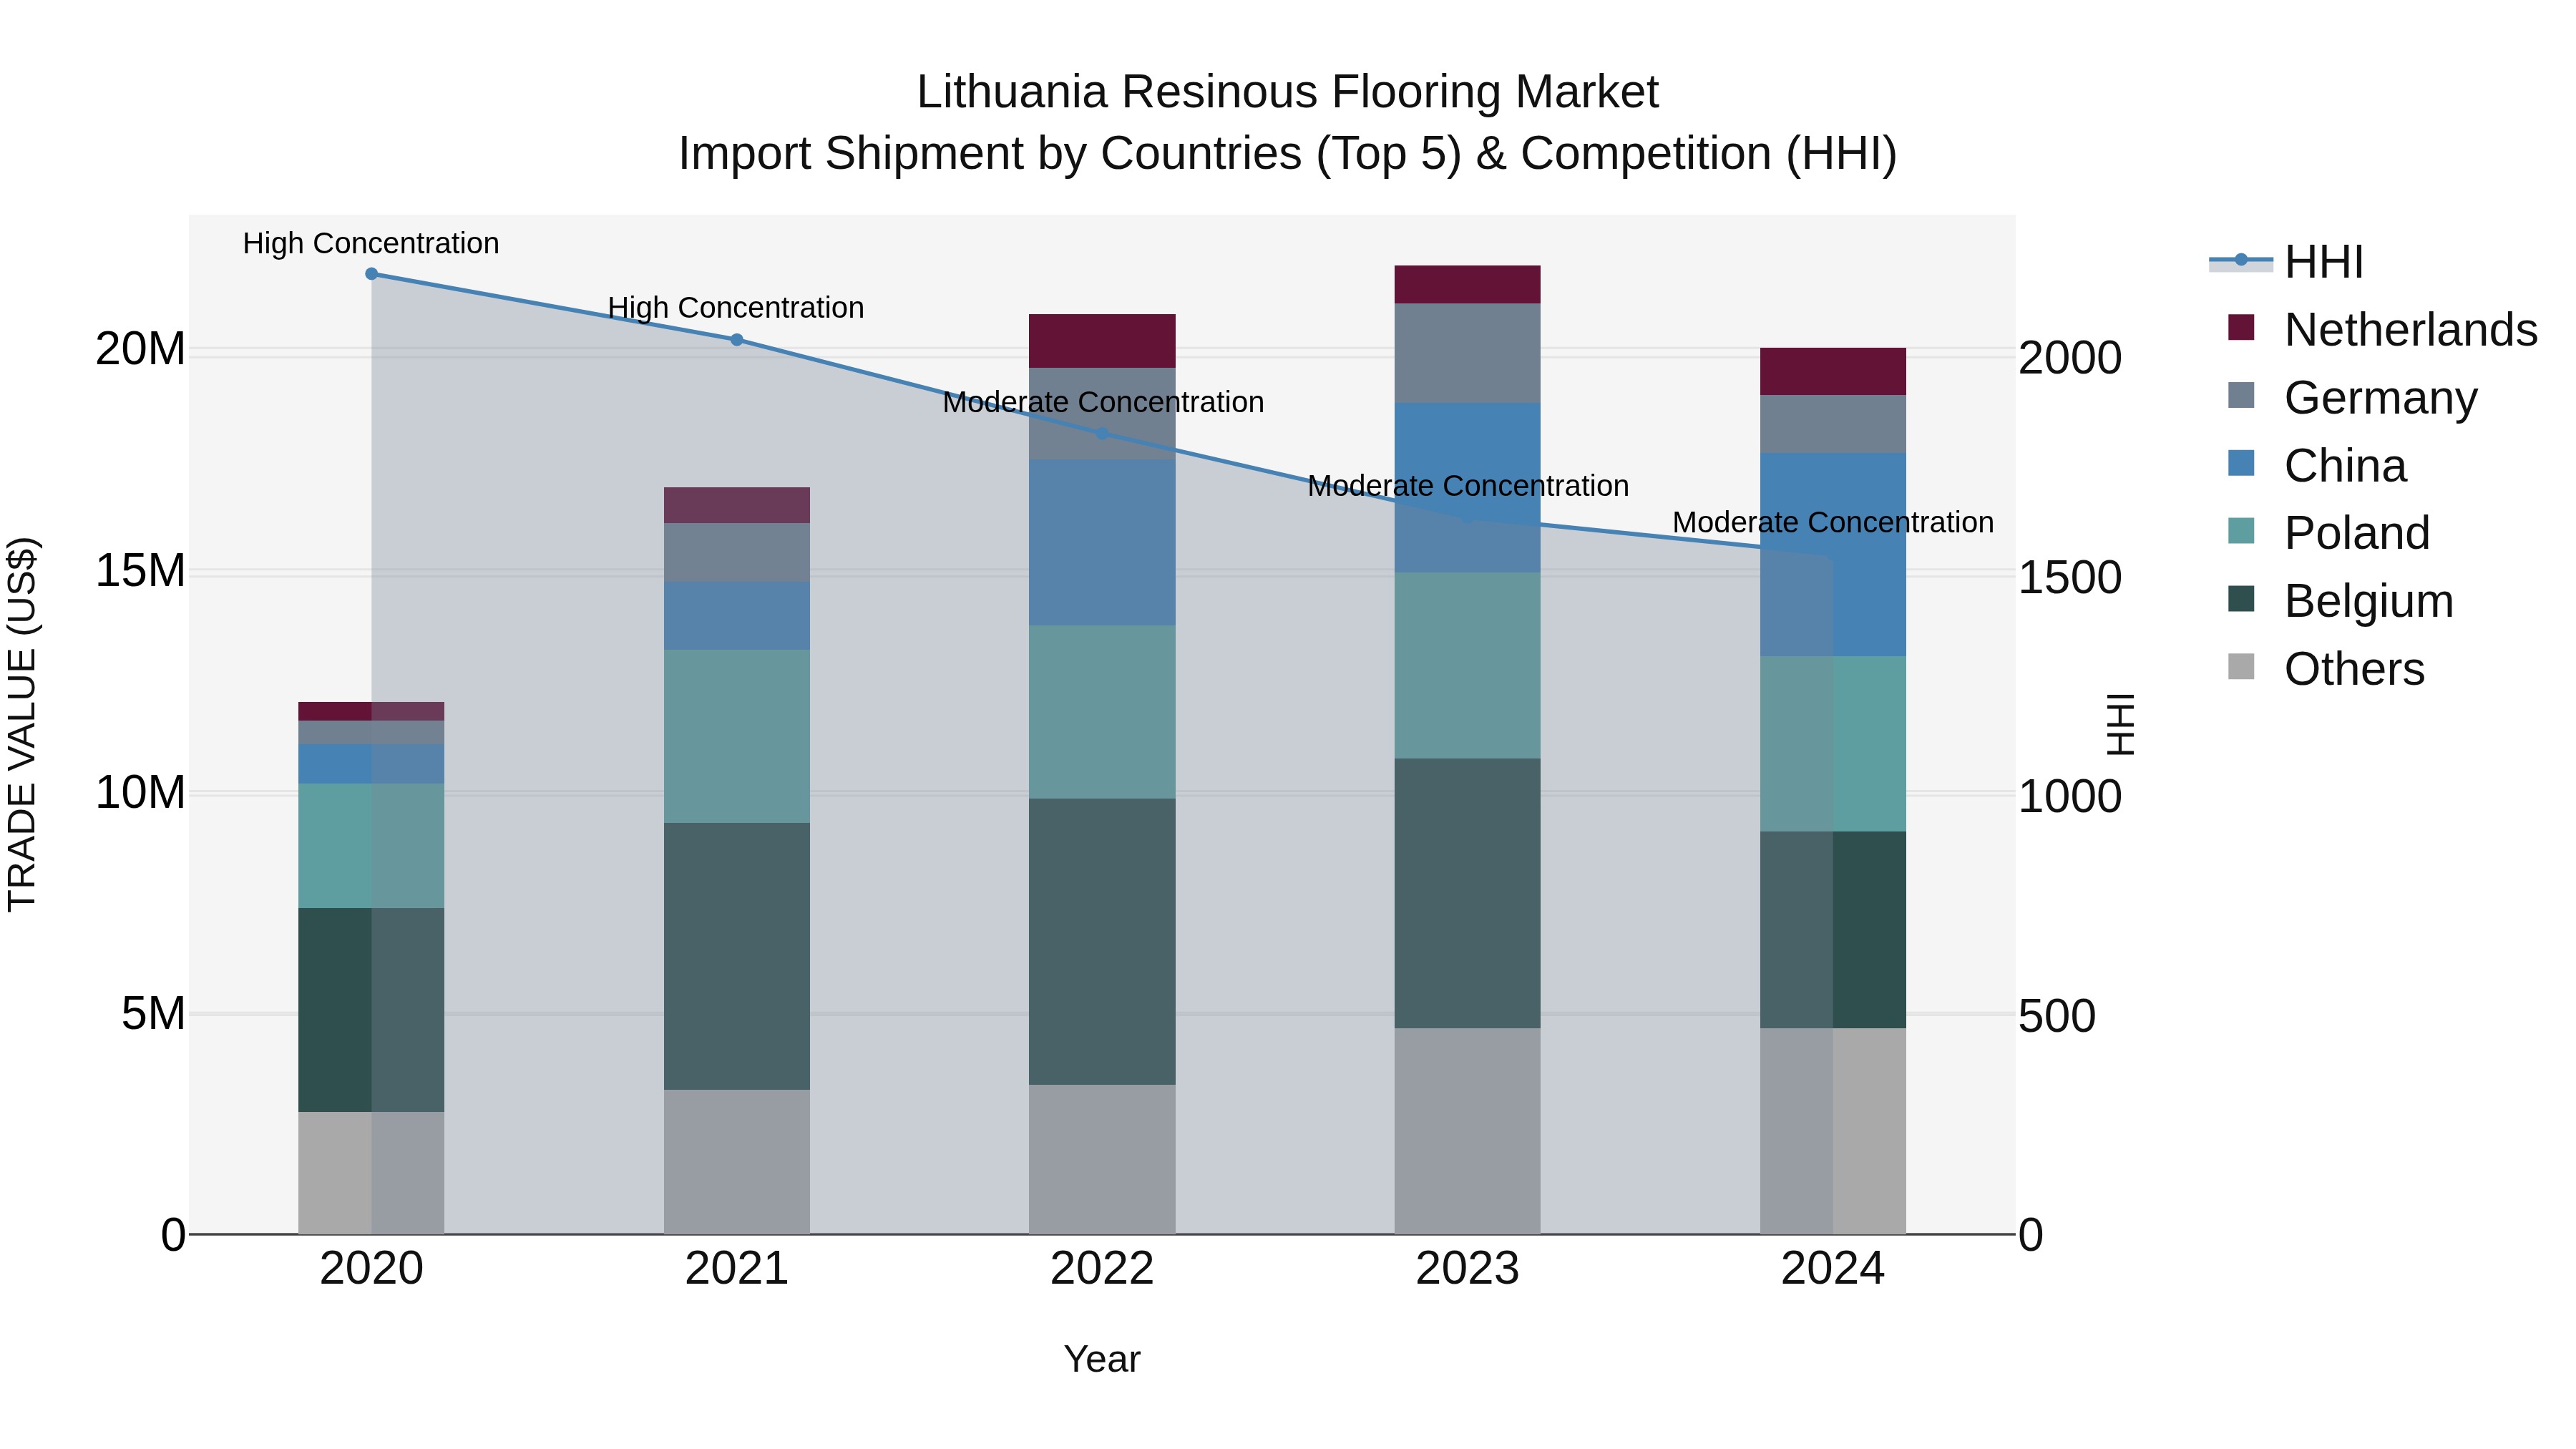
Task: Toggle the Netherlands legend entry
Action: [x=2382, y=330]
